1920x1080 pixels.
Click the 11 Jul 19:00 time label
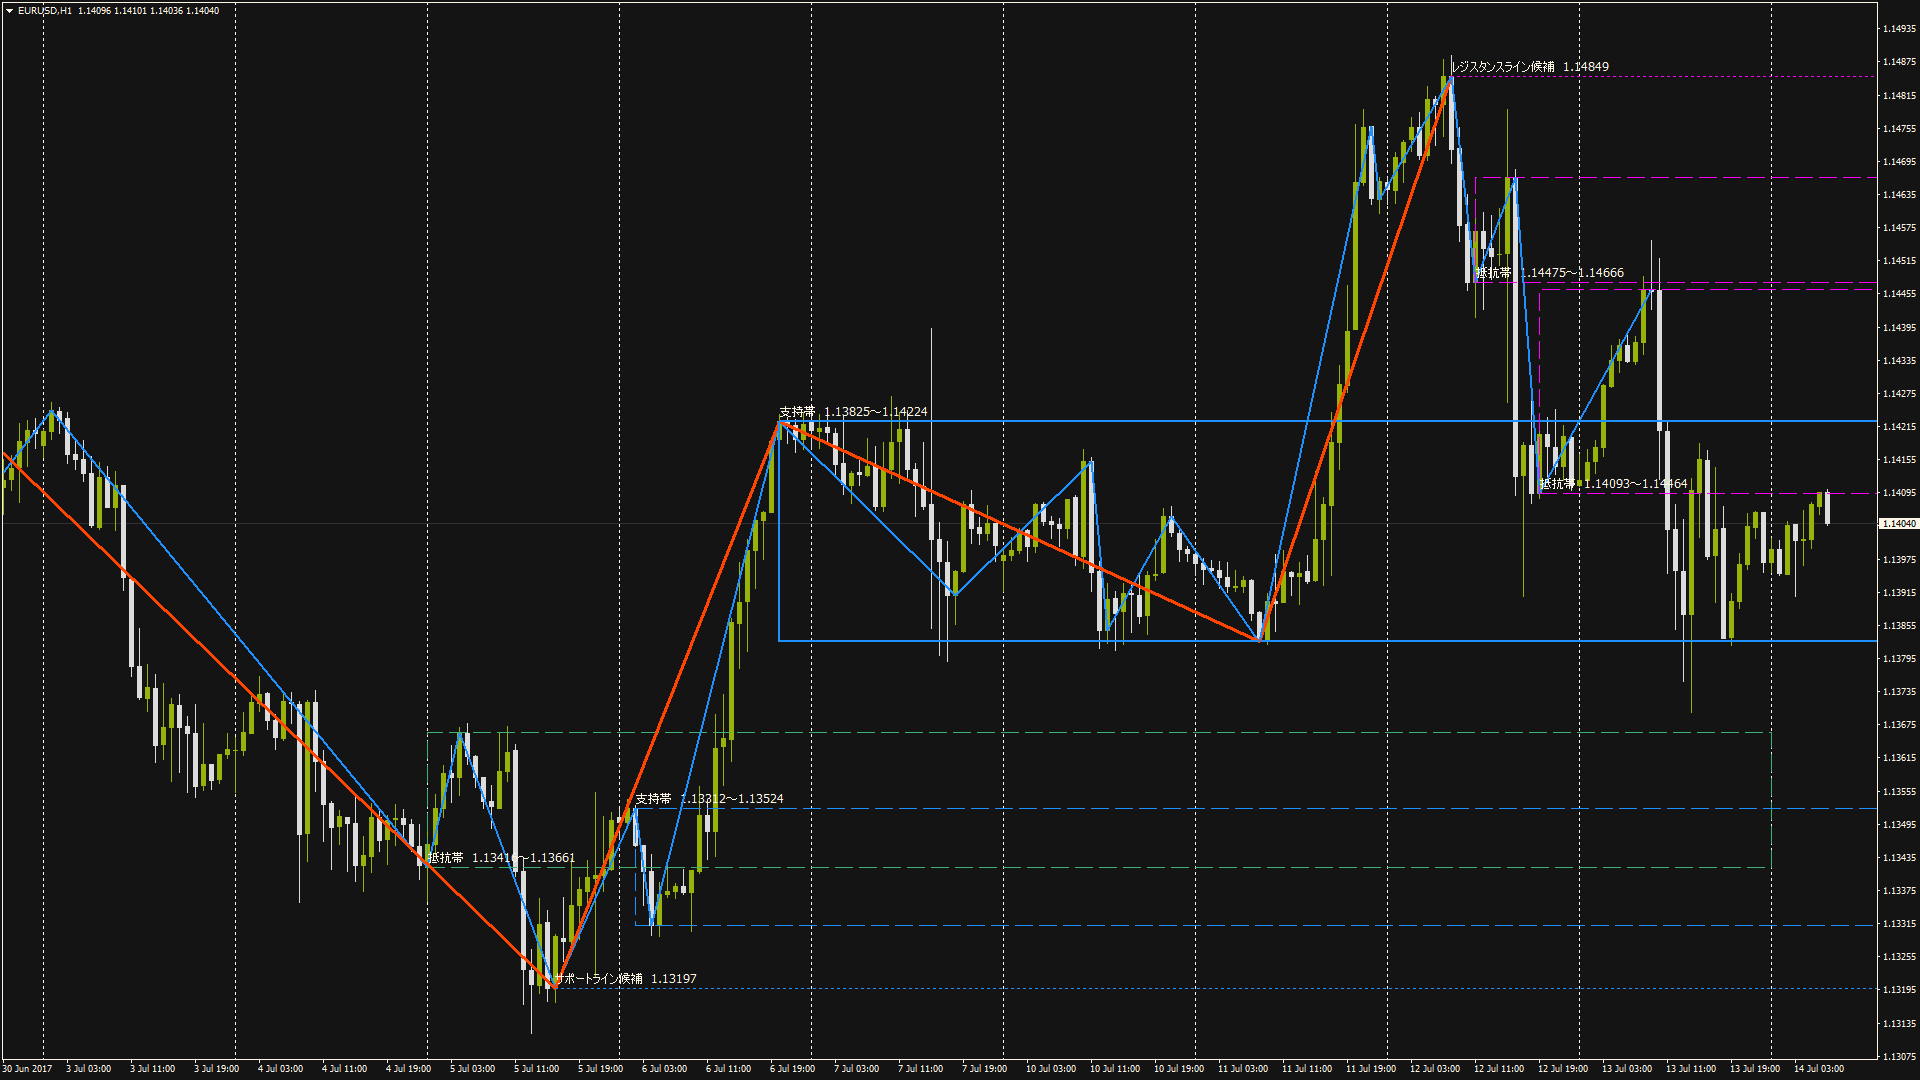[x=1371, y=1069]
